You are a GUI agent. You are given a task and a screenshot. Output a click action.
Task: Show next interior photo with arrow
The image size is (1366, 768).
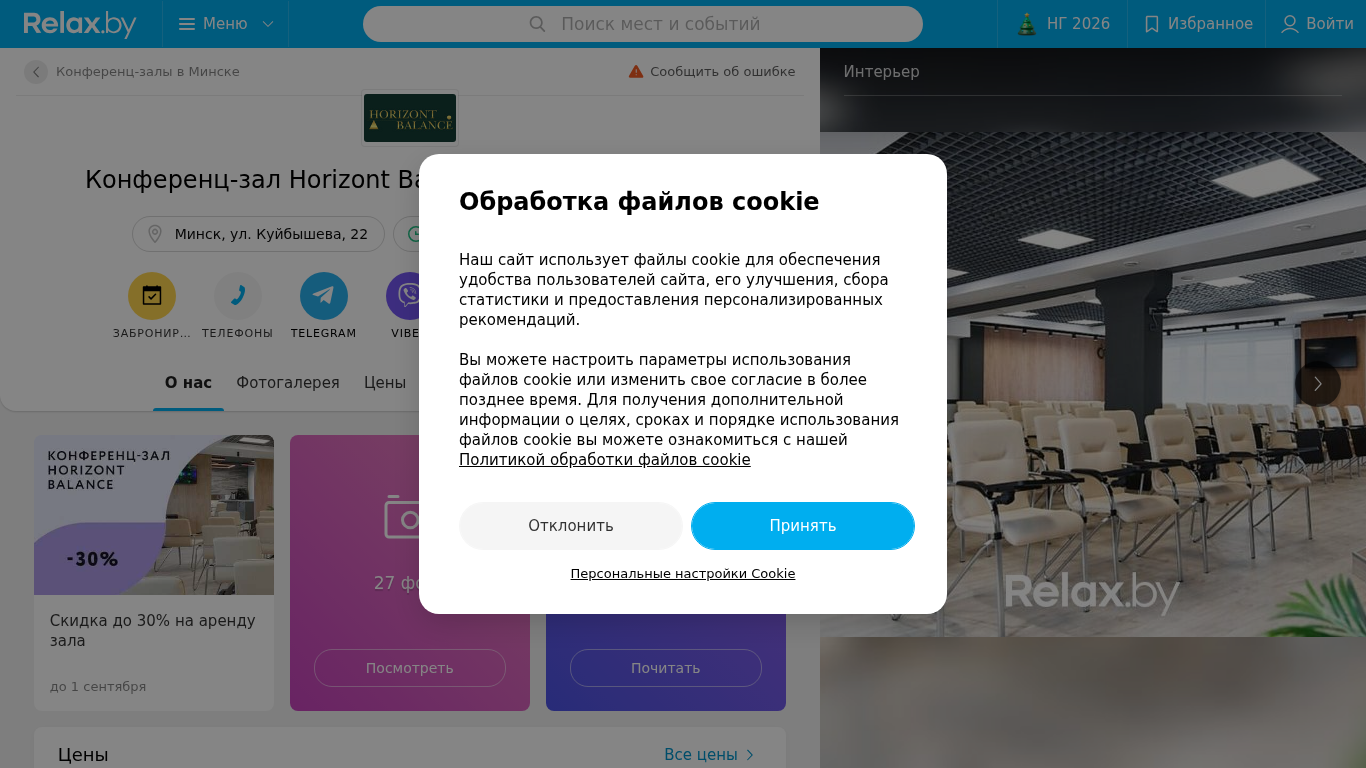[1318, 383]
